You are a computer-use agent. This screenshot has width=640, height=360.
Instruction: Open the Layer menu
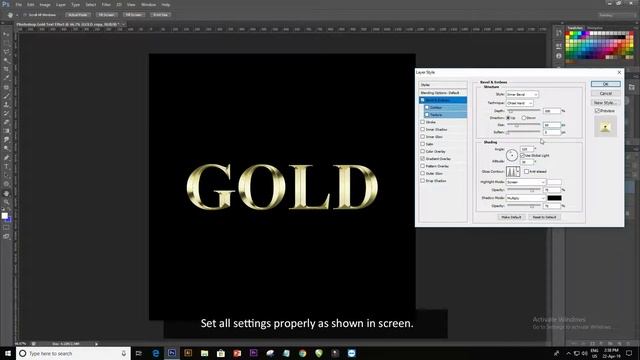pos(61,4)
